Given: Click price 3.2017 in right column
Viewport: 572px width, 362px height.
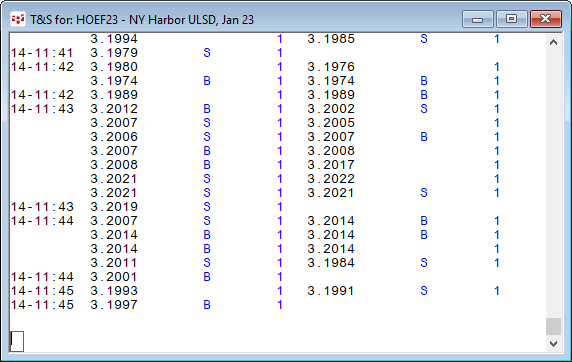Looking at the screenshot, I should coord(331,165).
